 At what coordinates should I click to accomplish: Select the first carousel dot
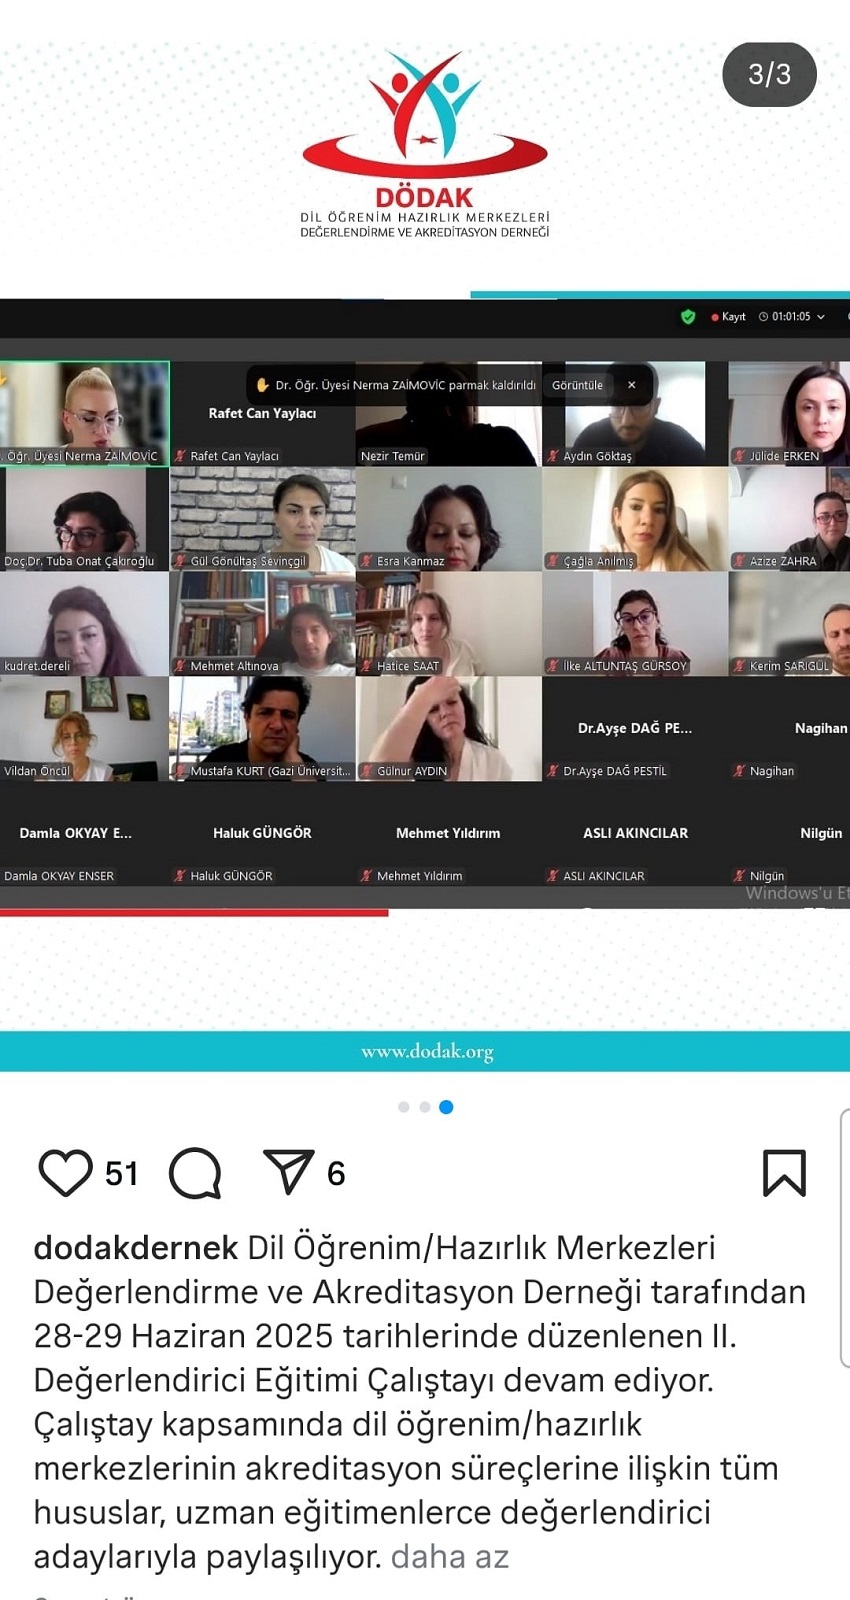click(404, 1107)
